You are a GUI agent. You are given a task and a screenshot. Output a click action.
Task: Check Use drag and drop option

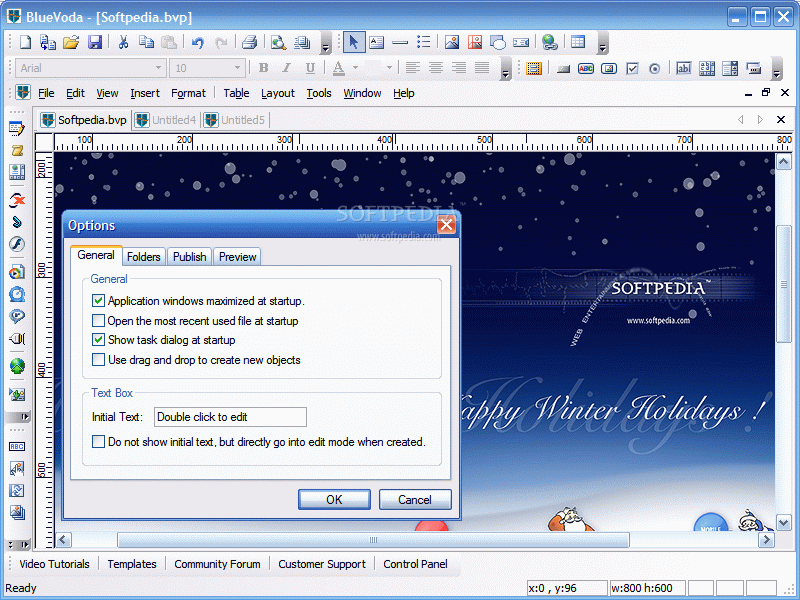click(98, 360)
